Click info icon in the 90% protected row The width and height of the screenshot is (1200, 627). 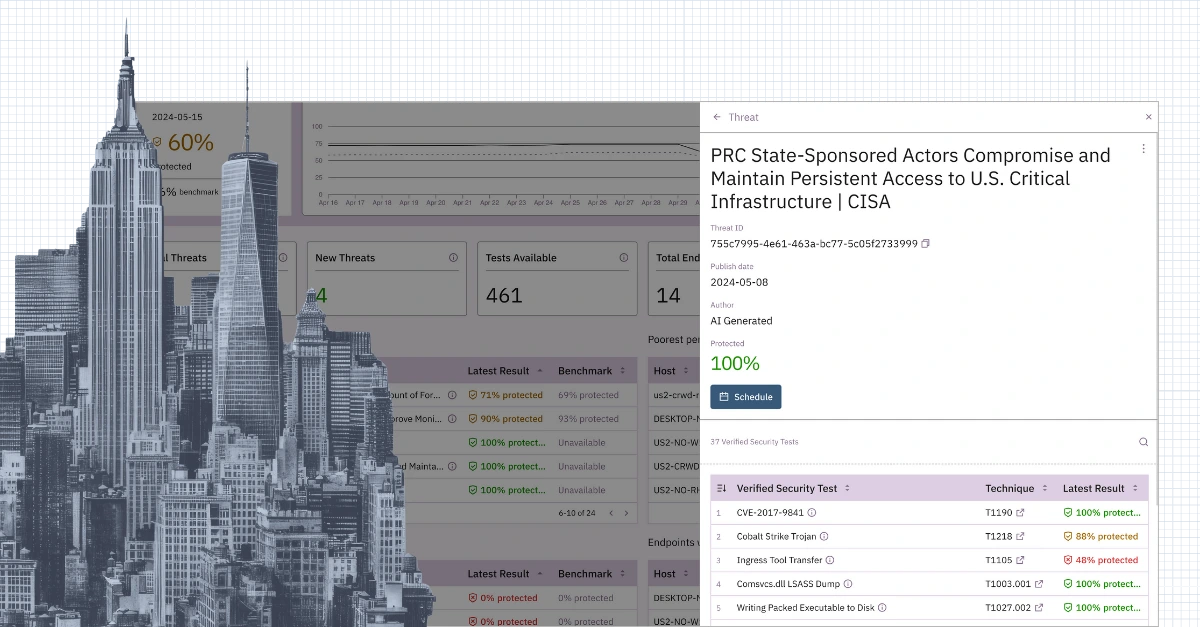pyautogui.click(x=452, y=419)
